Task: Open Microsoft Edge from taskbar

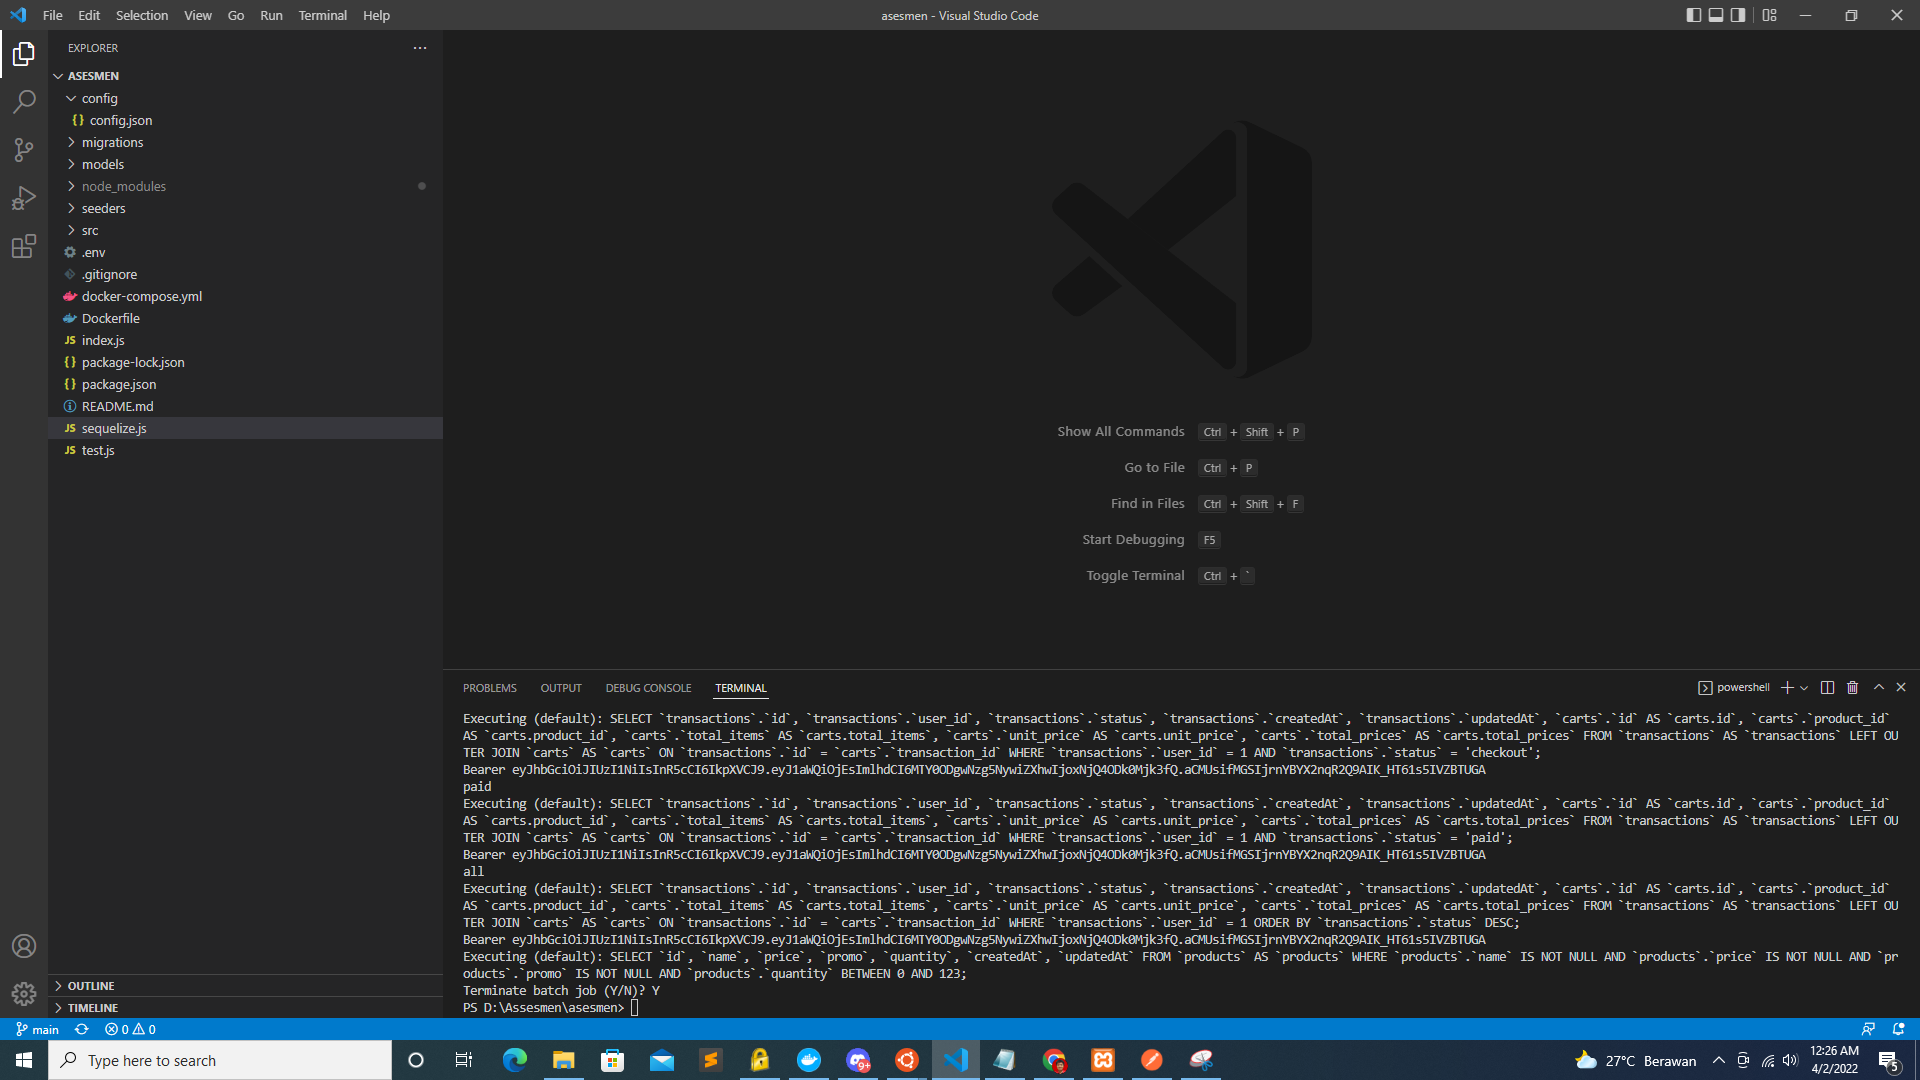Action: click(x=515, y=1060)
